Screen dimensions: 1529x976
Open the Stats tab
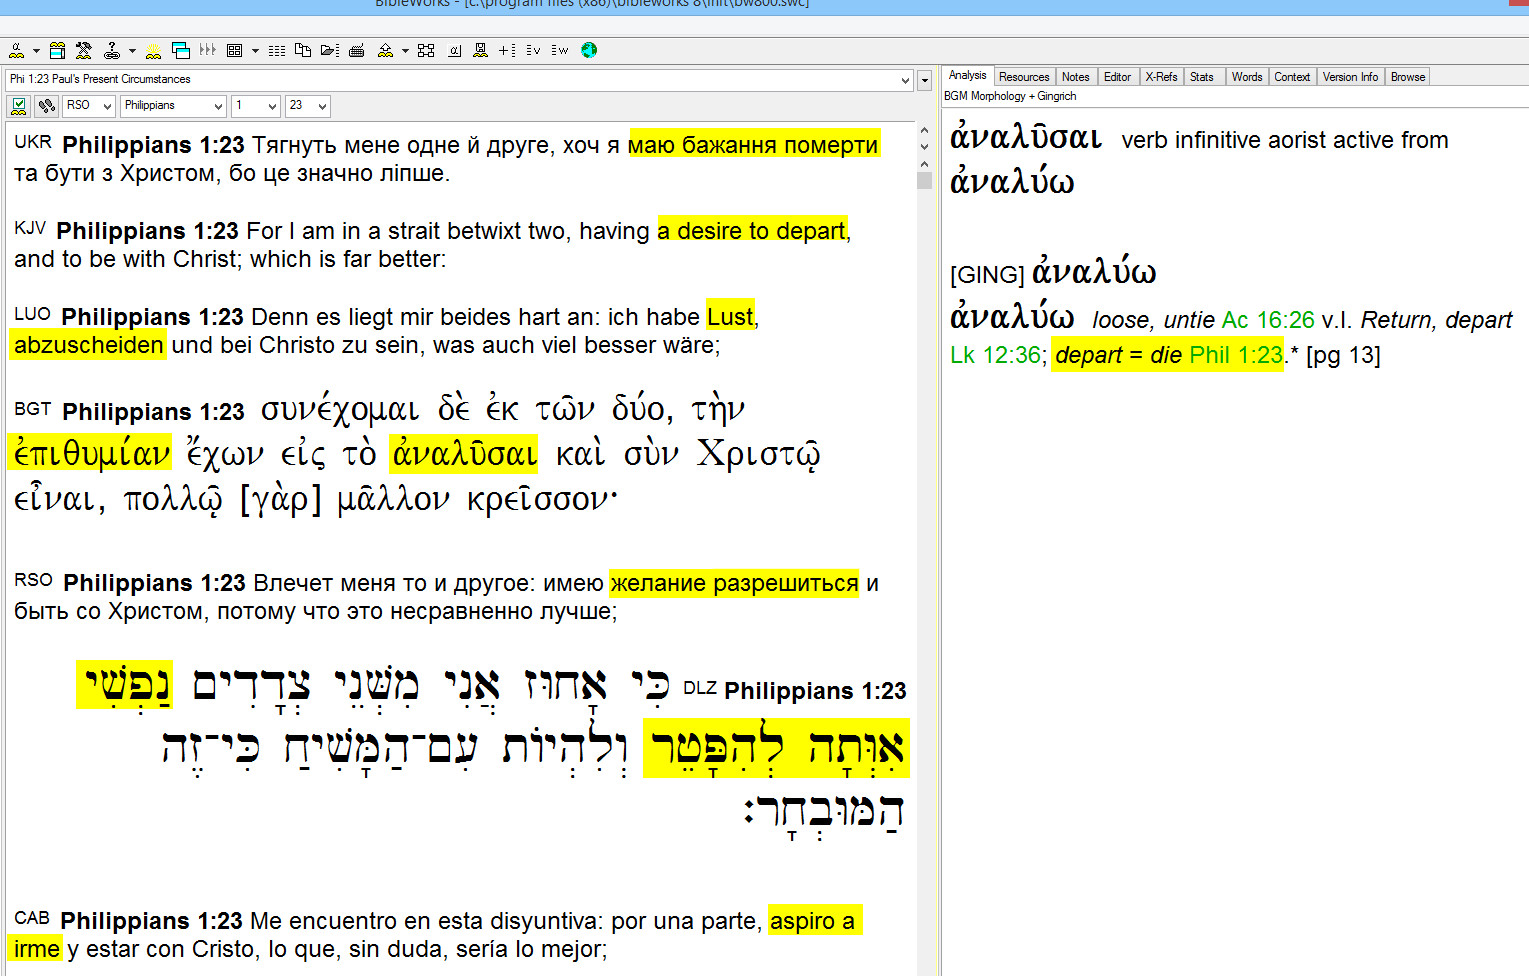click(x=1202, y=77)
